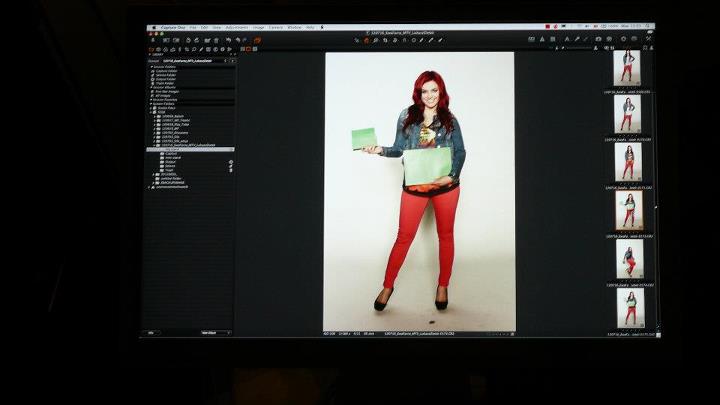Open the Metadata info tool tab

[x=215, y=49]
